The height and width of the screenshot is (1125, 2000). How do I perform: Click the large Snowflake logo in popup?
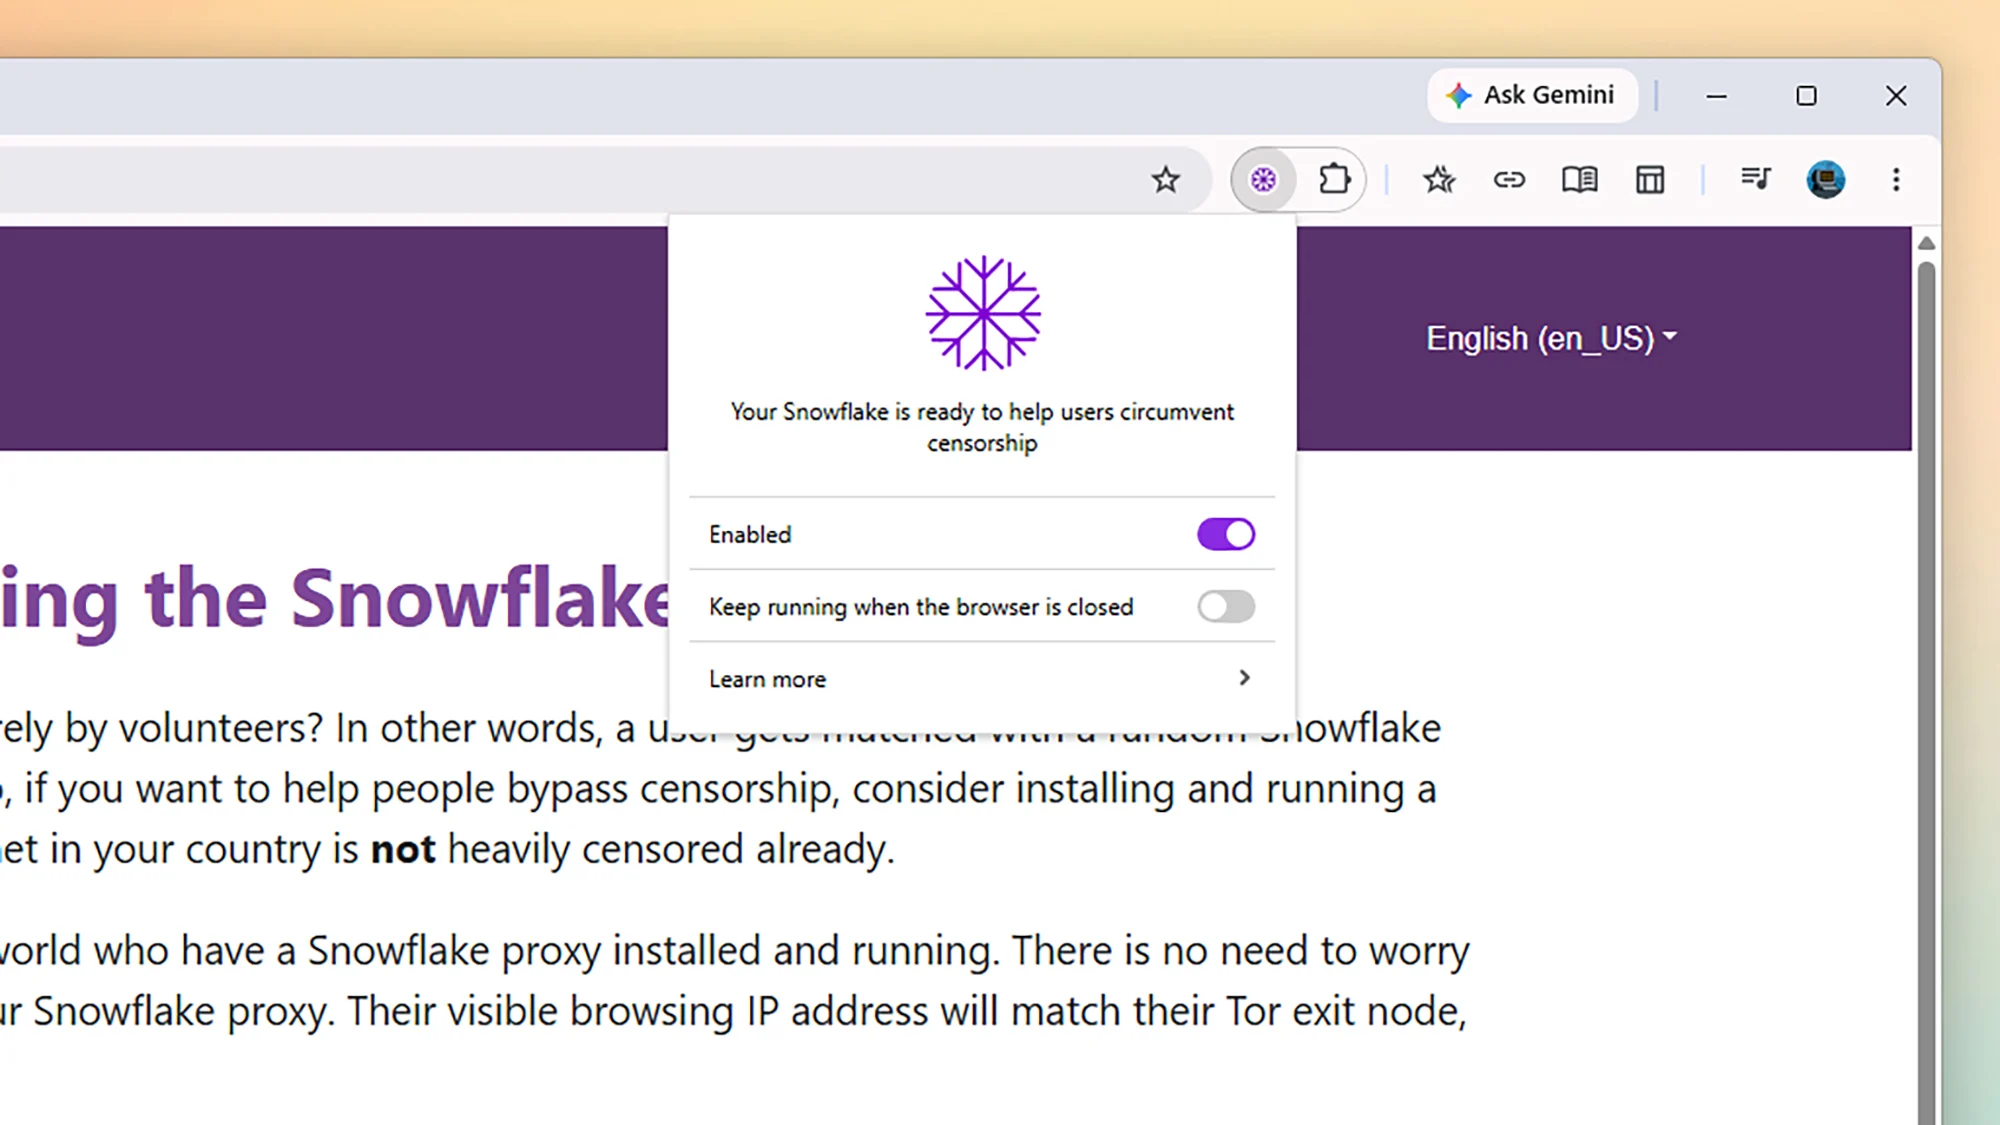coord(983,314)
